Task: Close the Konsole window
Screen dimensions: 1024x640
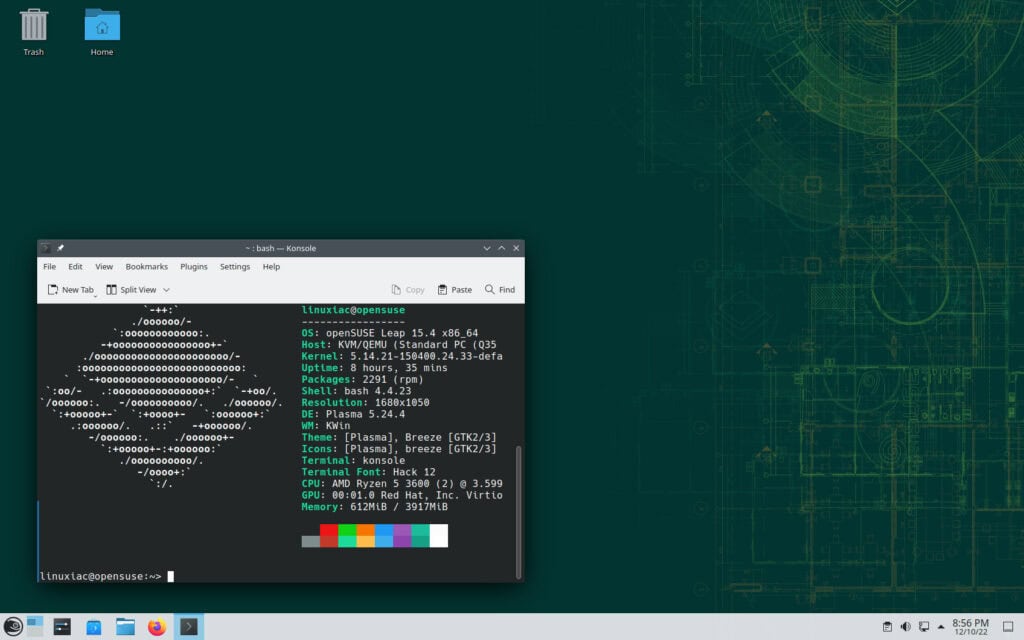Action: 516,248
